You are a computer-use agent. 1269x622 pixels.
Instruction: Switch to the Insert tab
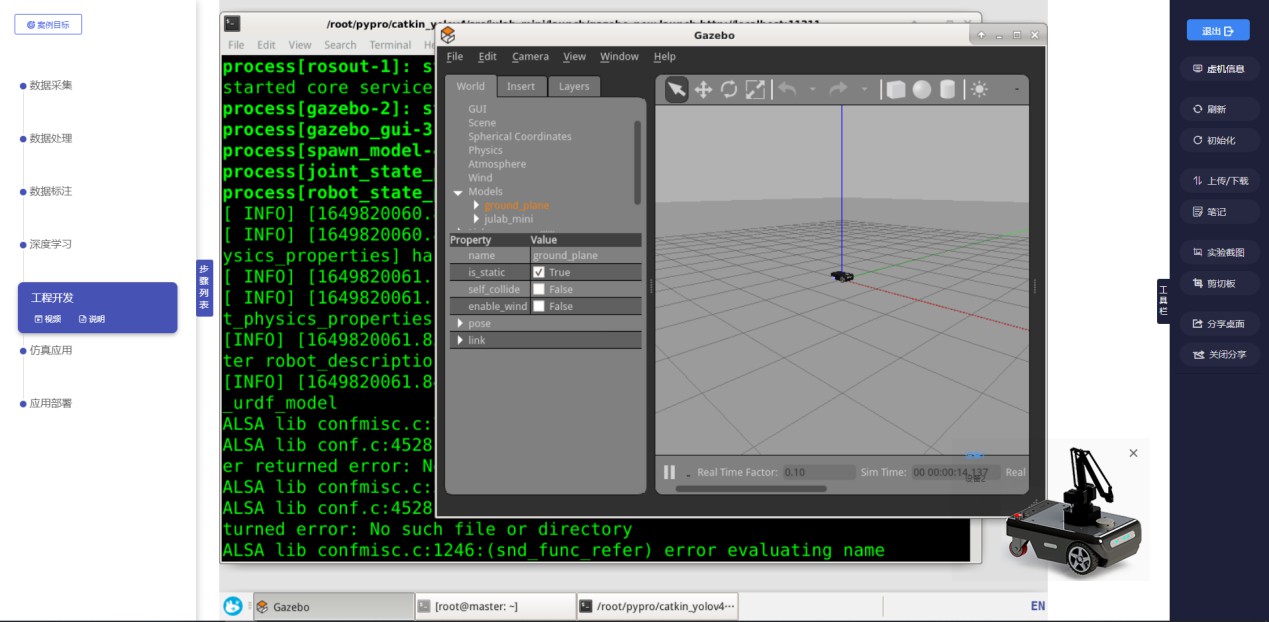520,87
